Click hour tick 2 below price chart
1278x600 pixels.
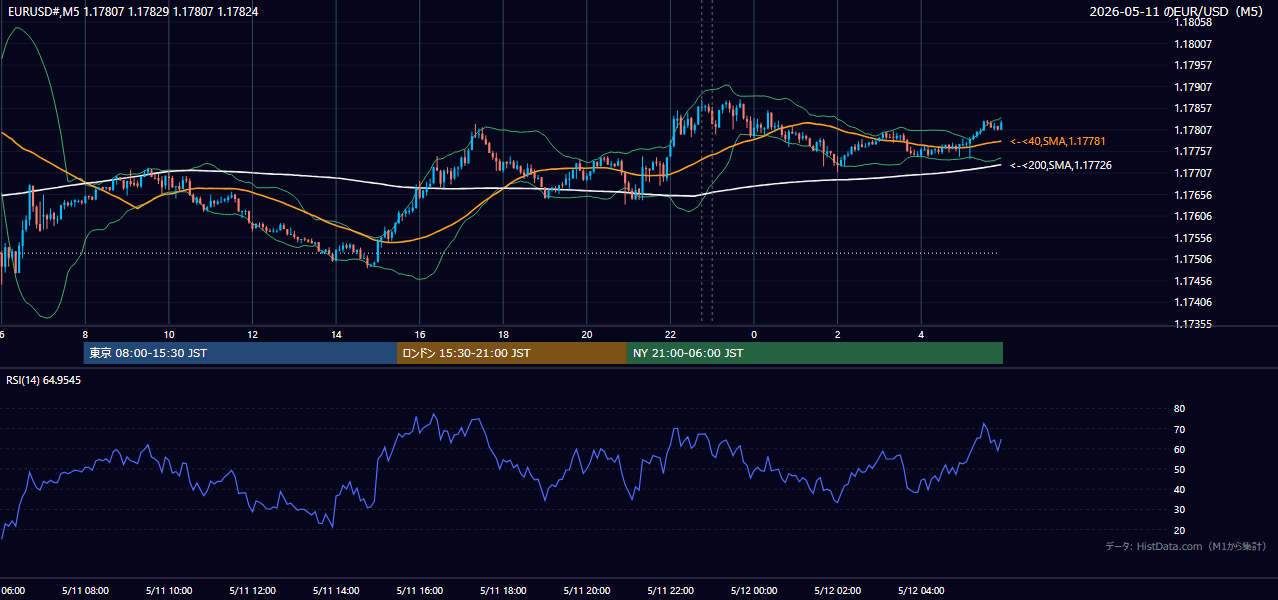(x=838, y=335)
